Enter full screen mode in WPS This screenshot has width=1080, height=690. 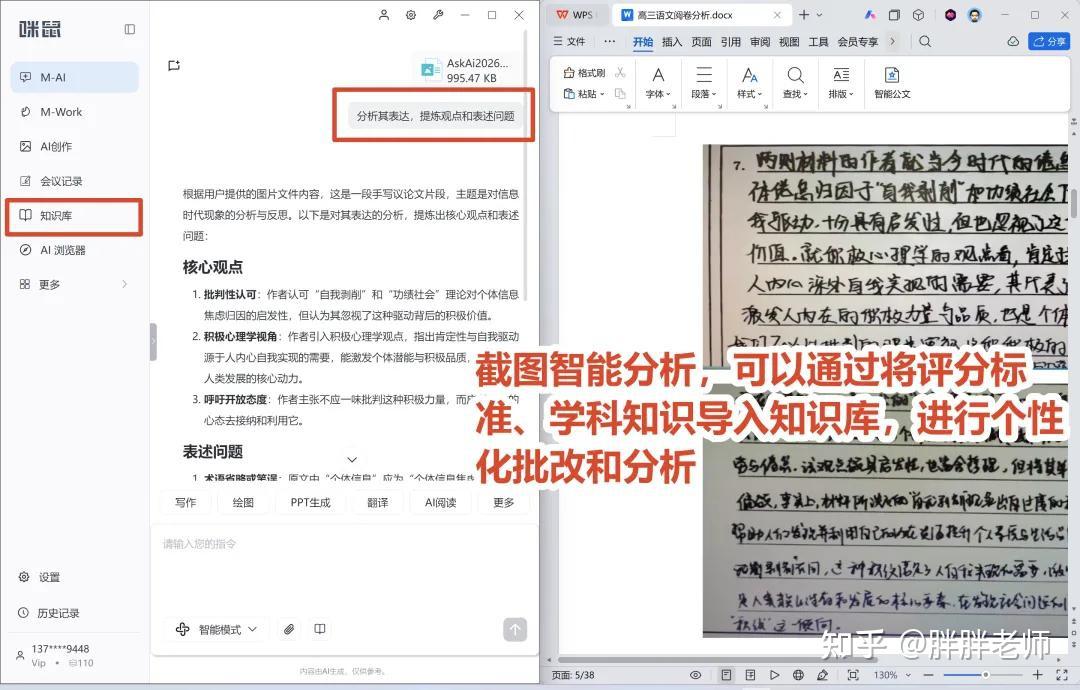1061,675
